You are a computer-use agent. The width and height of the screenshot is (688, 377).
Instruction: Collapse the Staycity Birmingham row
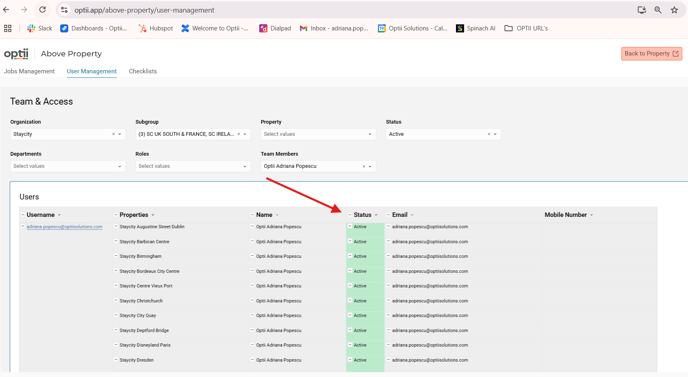116,256
